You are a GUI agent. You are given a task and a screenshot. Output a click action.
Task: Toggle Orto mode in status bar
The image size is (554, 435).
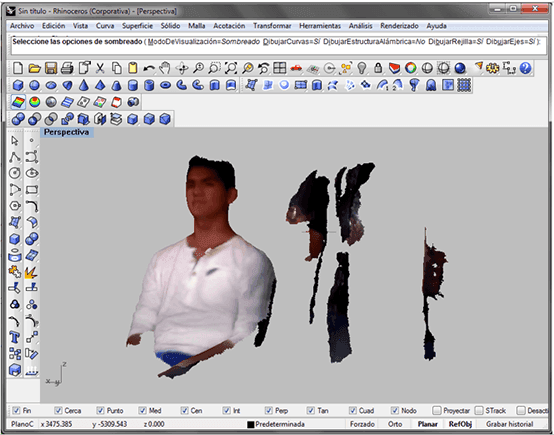pyautogui.click(x=395, y=424)
